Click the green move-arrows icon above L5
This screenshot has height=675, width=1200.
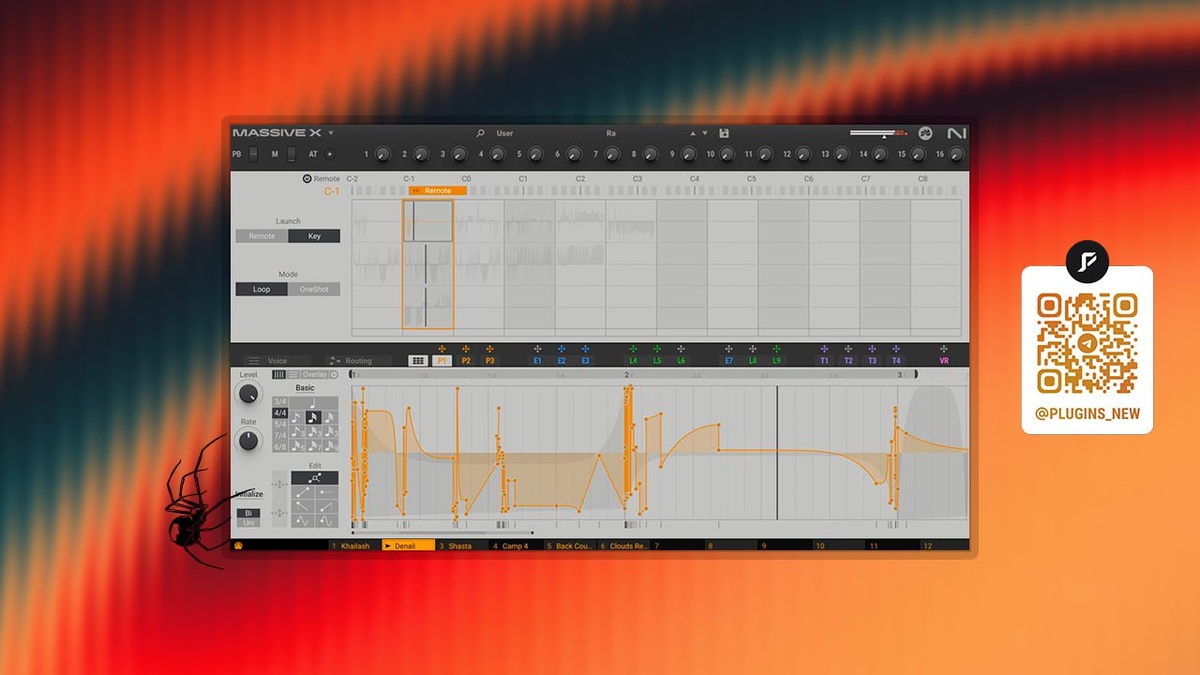click(x=657, y=349)
